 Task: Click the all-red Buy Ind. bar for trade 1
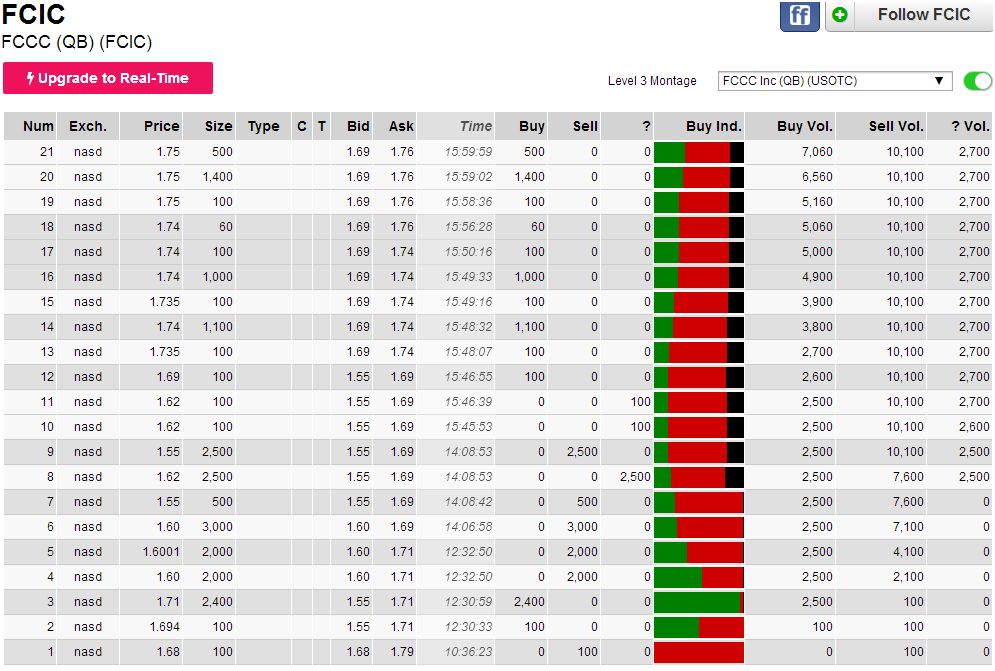699,652
